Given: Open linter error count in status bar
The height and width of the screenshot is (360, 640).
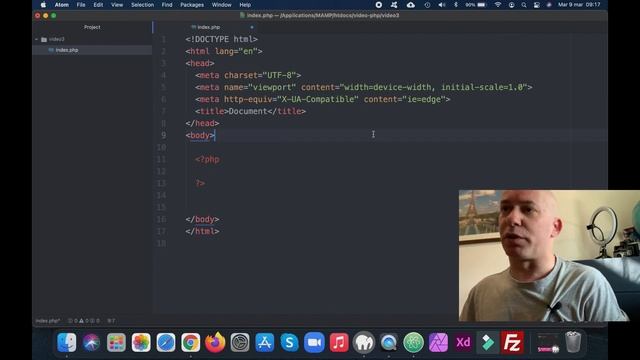Looking at the screenshot, I should [74, 321].
